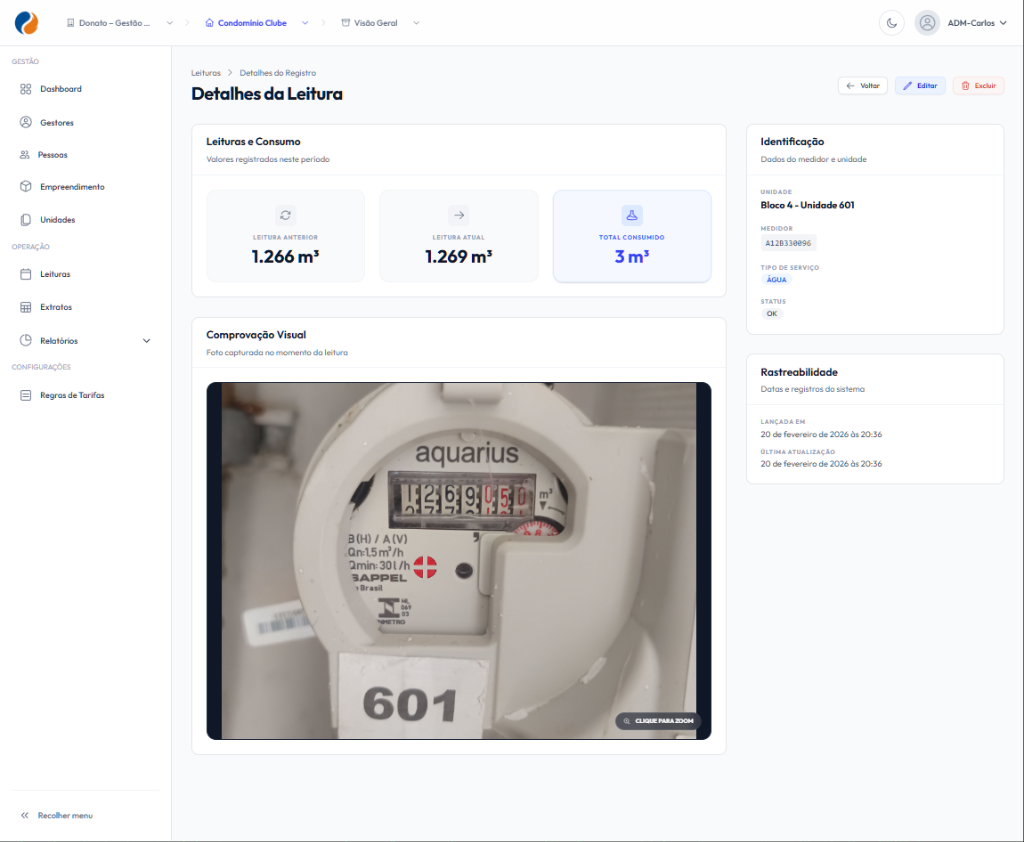The height and width of the screenshot is (842, 1024).
Task: Click the Regras de Tarifas list icon
Action: 25,395
